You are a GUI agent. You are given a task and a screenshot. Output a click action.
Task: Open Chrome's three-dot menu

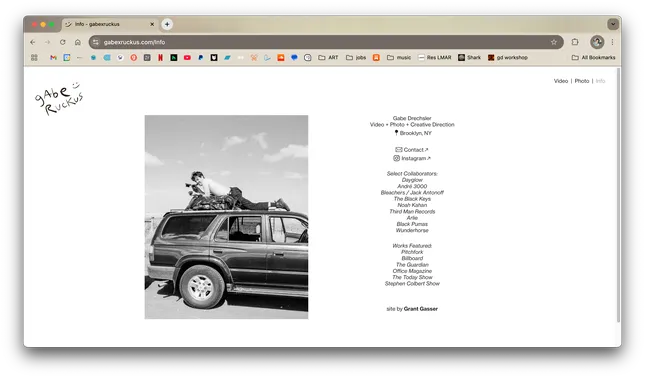[x=613, y=42]
